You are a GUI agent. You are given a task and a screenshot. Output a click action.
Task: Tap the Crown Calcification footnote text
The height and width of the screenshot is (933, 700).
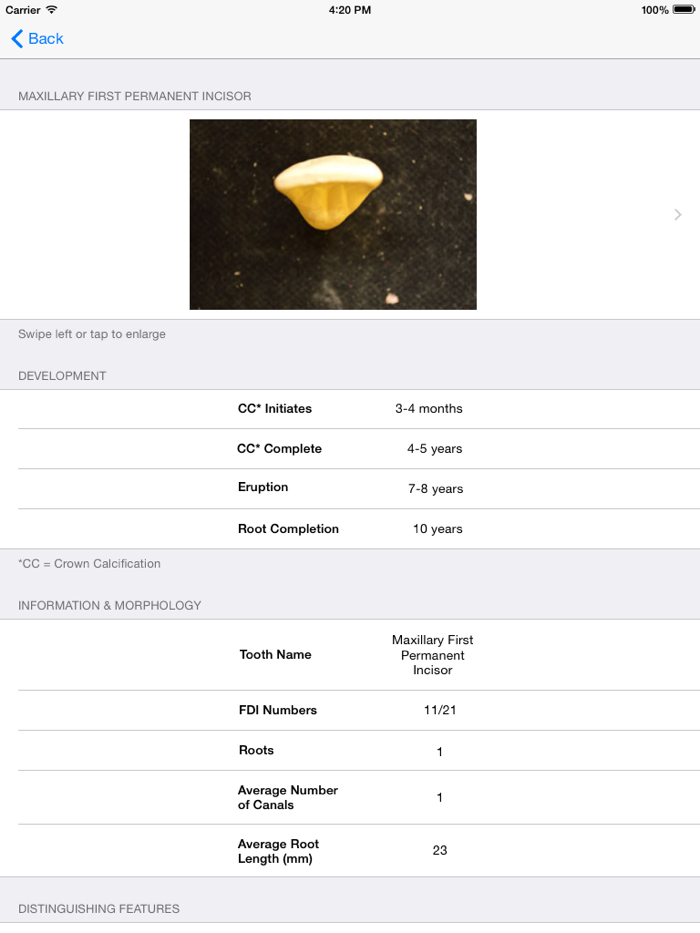click(86, 563)
